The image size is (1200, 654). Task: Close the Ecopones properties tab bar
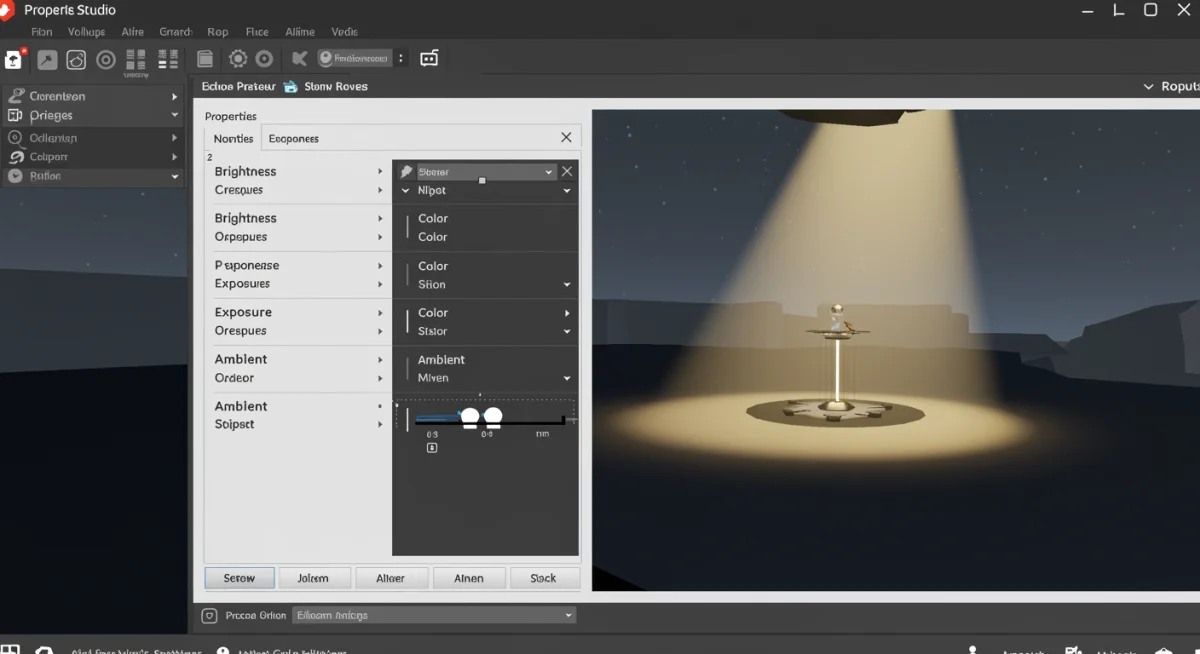(x=566, y=138)
